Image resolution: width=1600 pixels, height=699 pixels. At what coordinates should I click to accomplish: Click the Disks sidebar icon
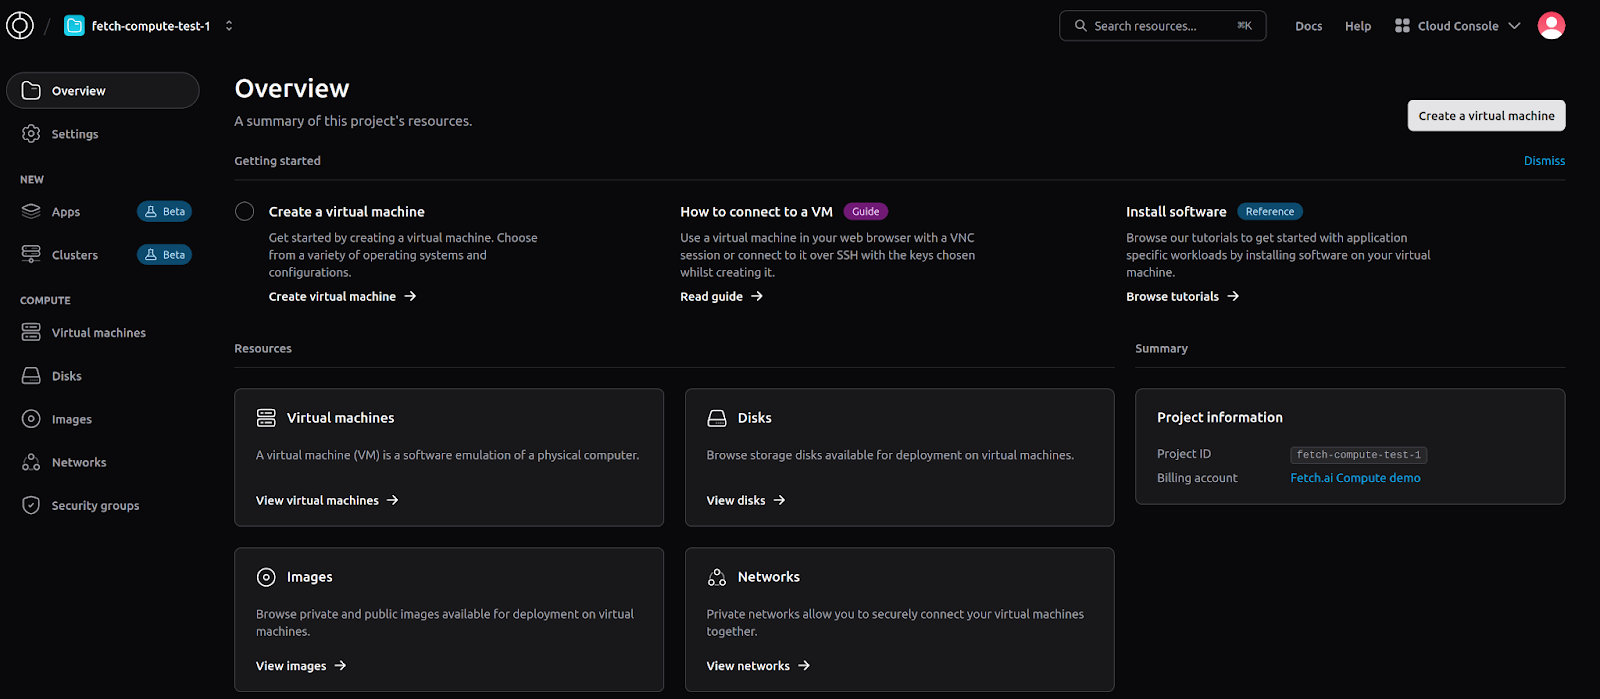pyautogui.click(x=31, y=376)
